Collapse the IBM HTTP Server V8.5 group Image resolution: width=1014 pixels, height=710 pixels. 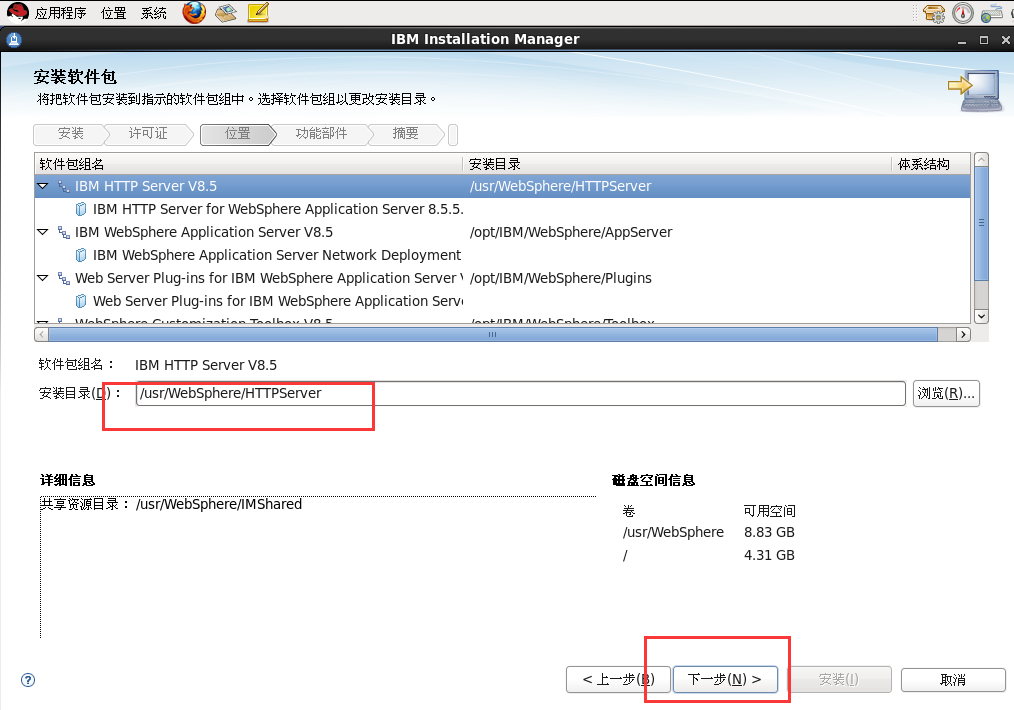(43, 186)
